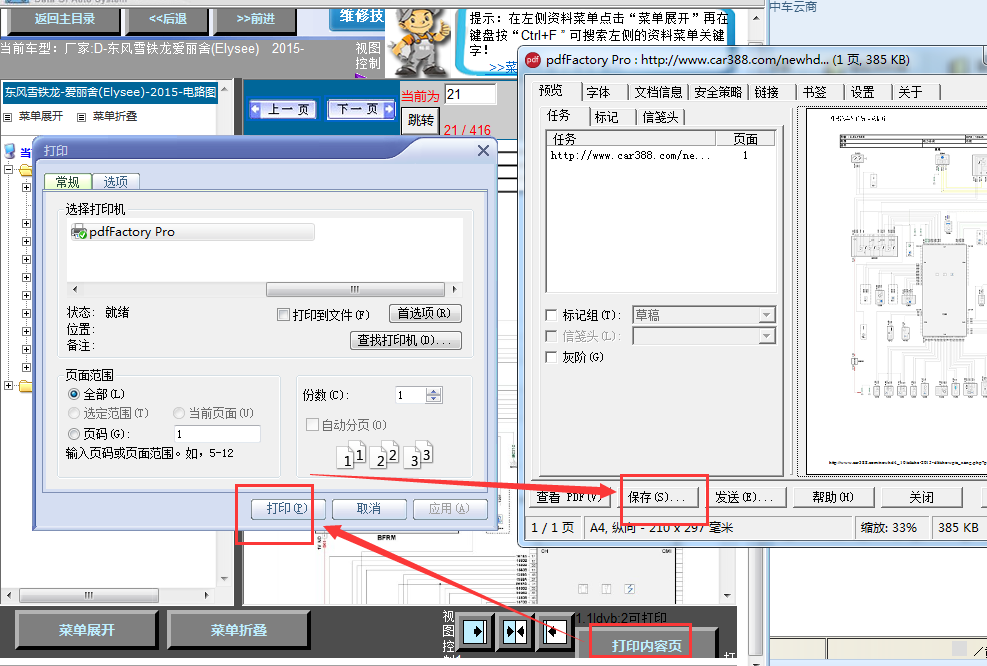Image resolution: width=987 pixels, height=666 pixels.
Task: Click the mechanic mascot icon
Action: click(420, 43)
